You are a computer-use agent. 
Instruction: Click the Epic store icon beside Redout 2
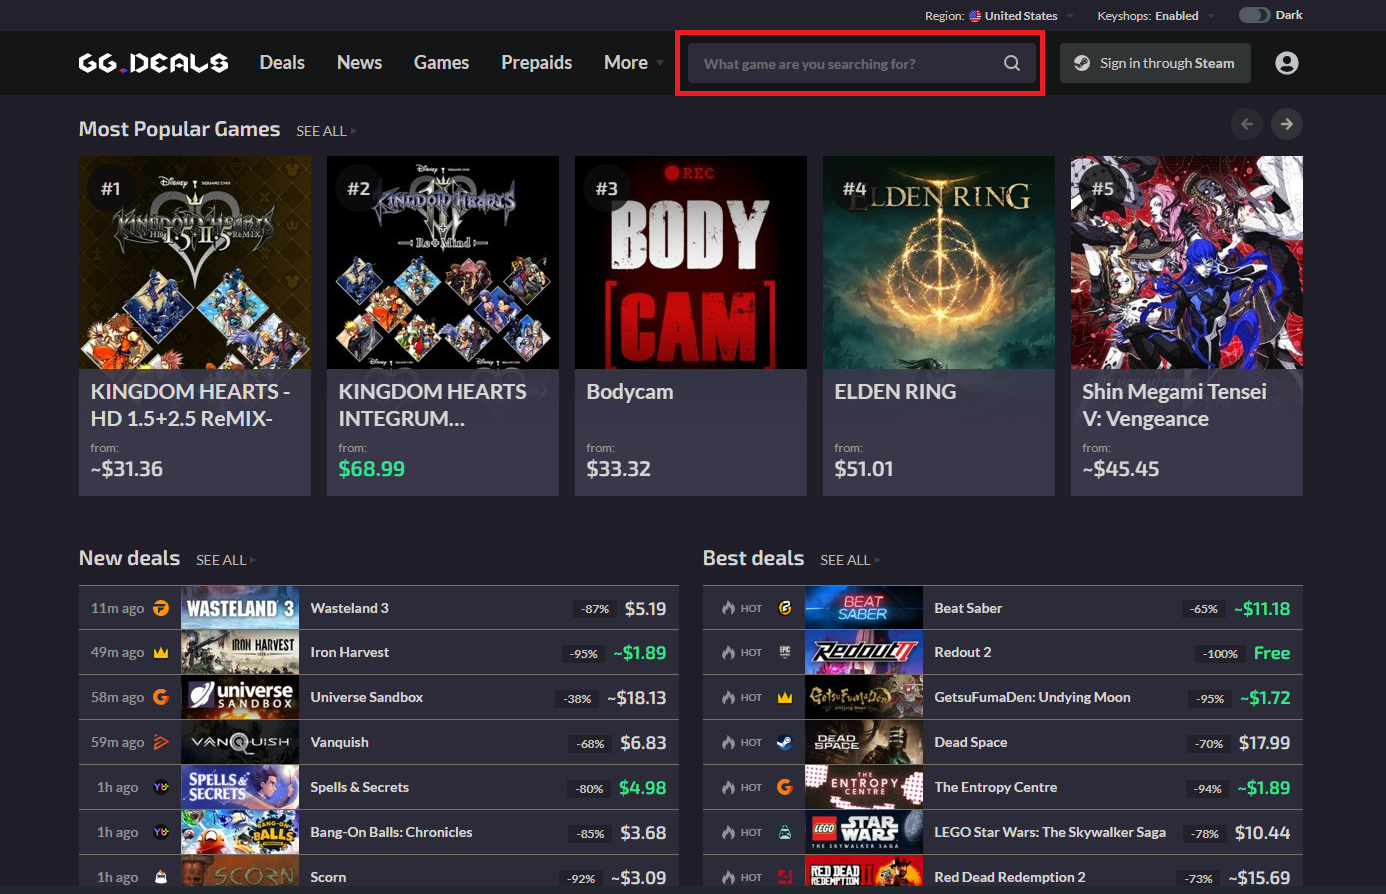point(785,652)
